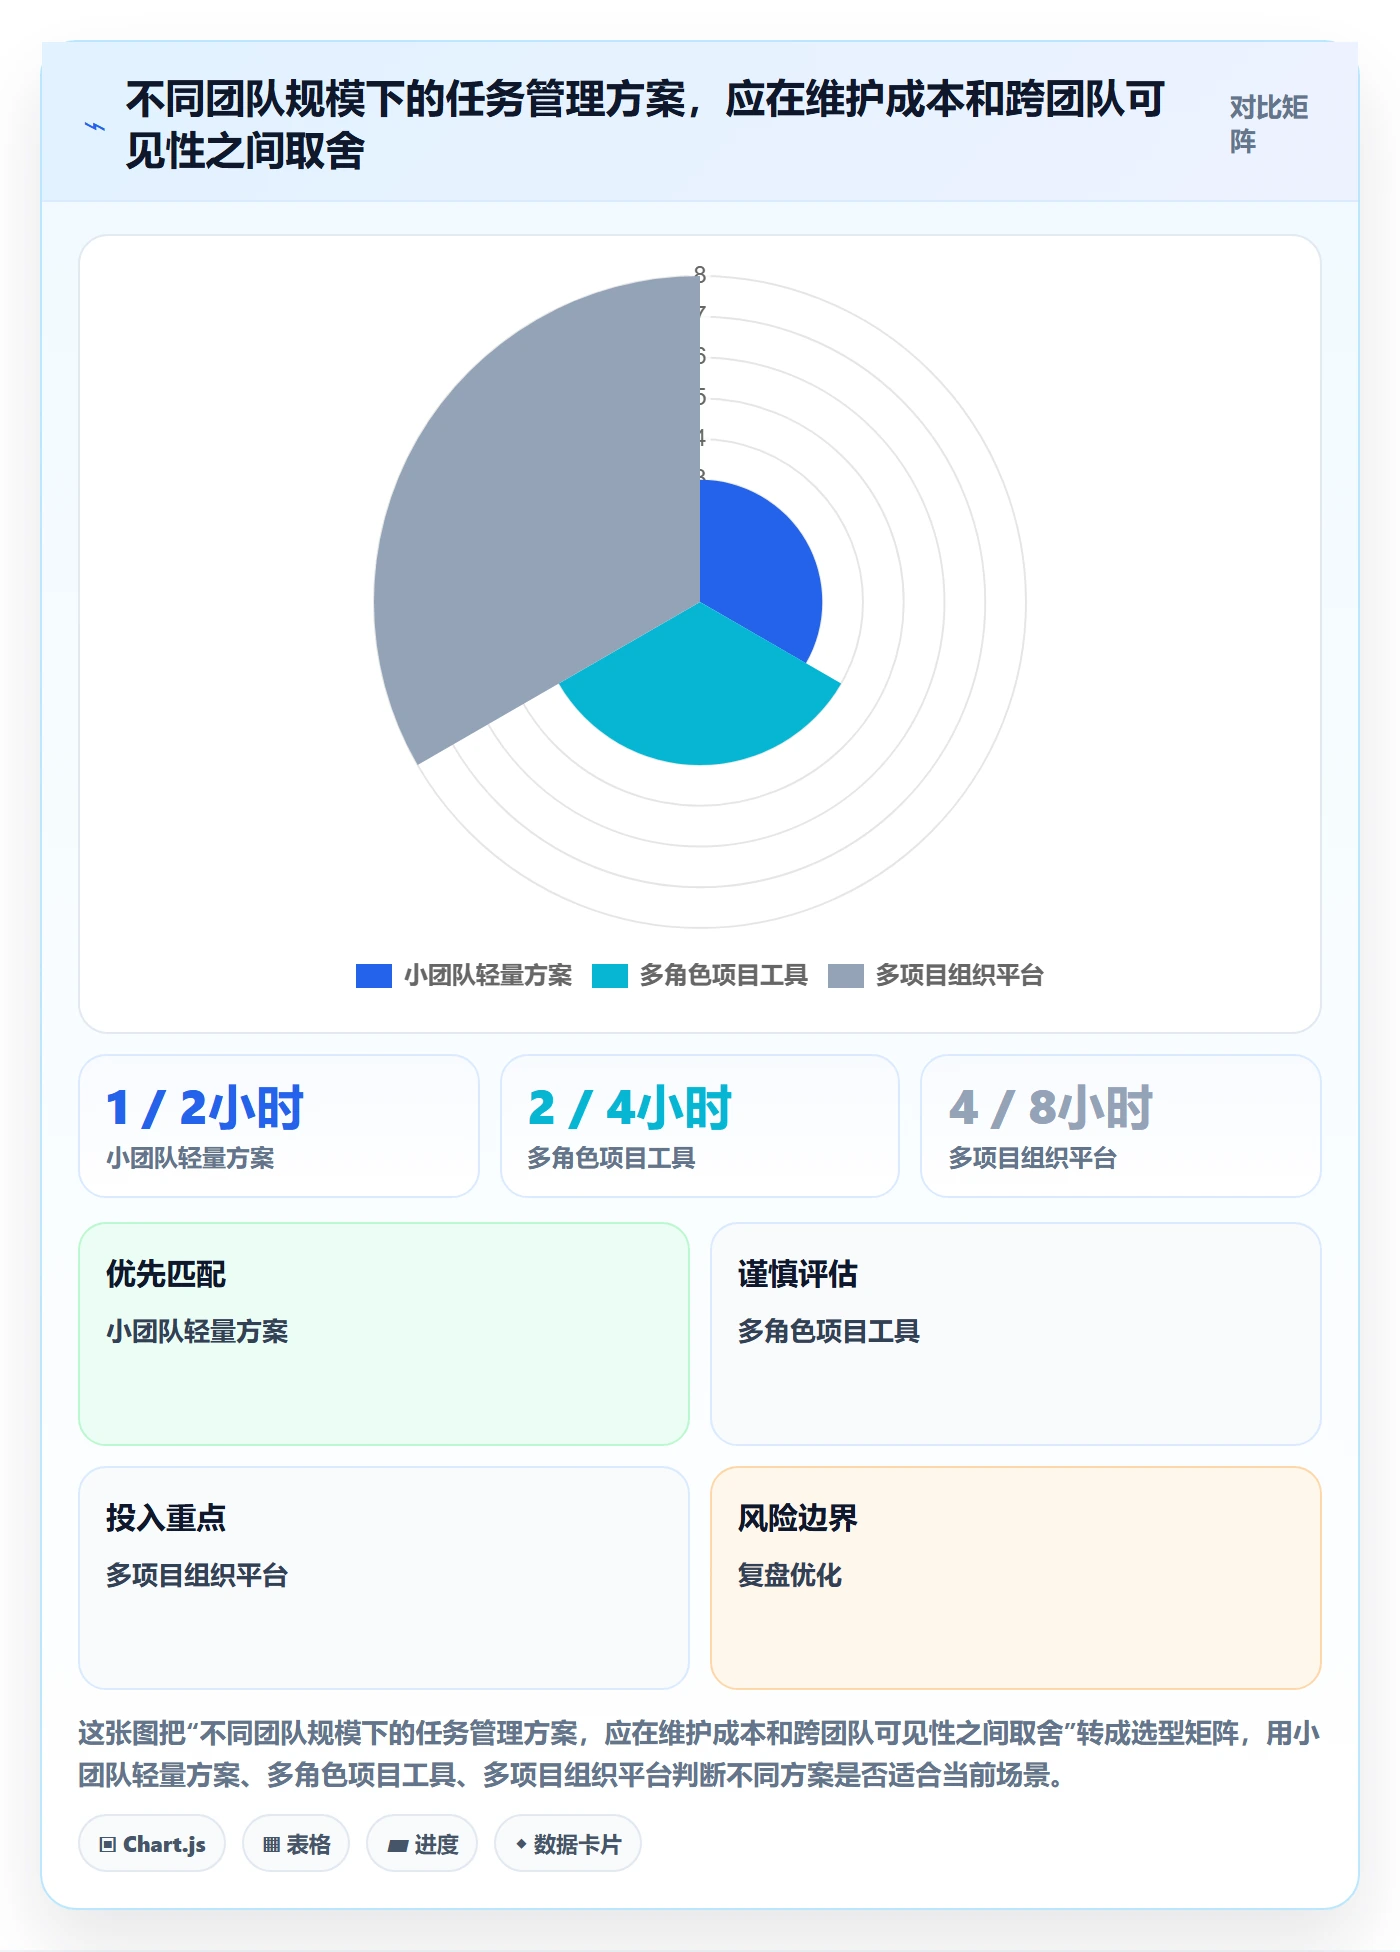Screen dimensions: 1400x1952
Task: Click the 进度 tag chip
Action: [x=422, y=1844]
